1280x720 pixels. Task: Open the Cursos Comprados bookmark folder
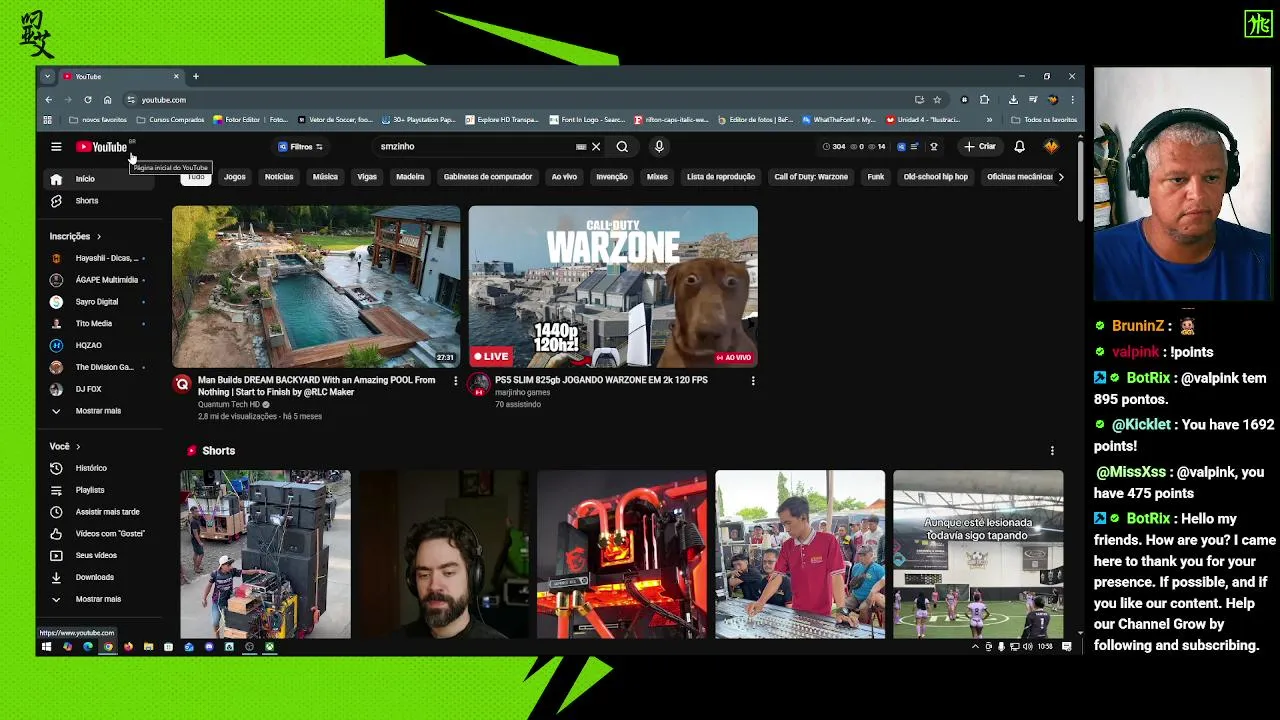pos(170,120)
